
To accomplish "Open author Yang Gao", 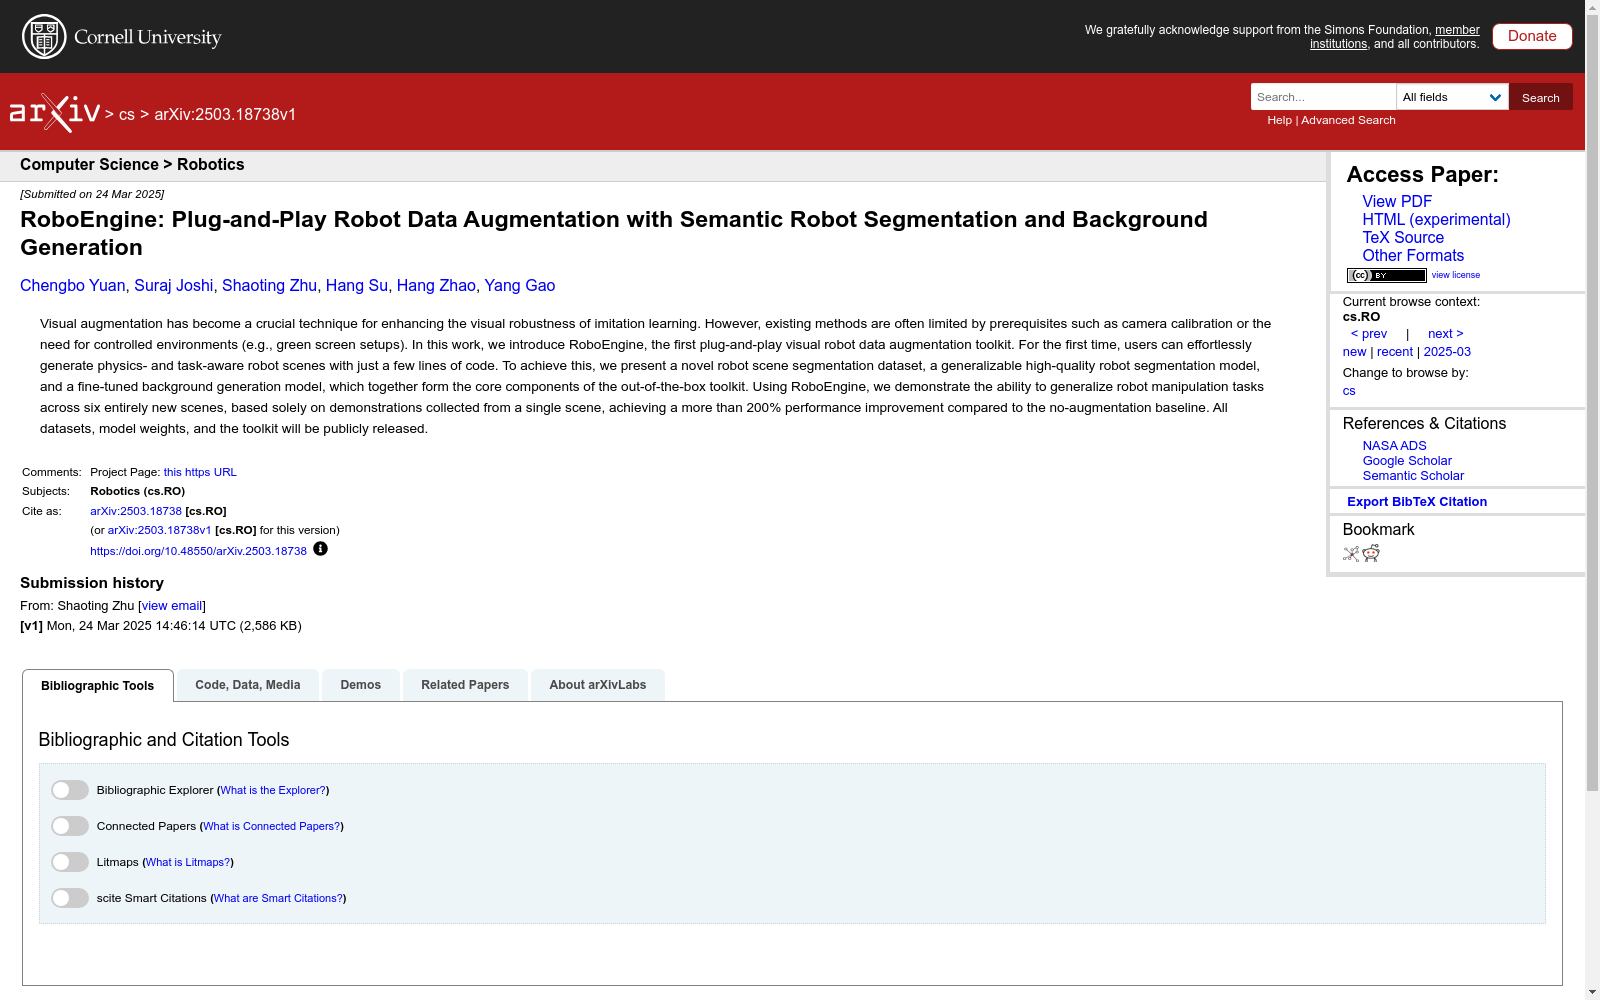I will point(520,286).
